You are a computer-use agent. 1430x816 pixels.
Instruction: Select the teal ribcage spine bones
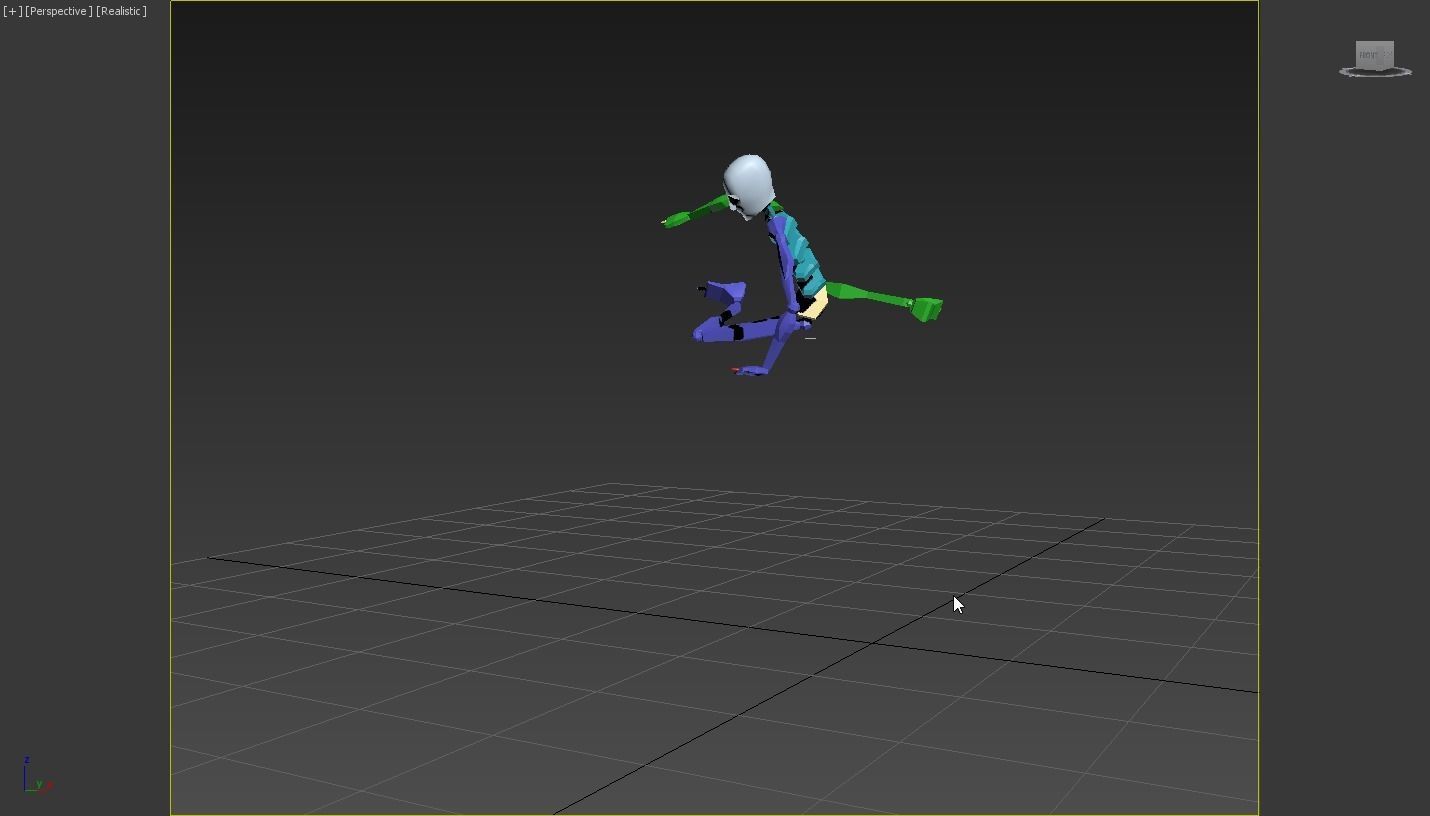805,255
